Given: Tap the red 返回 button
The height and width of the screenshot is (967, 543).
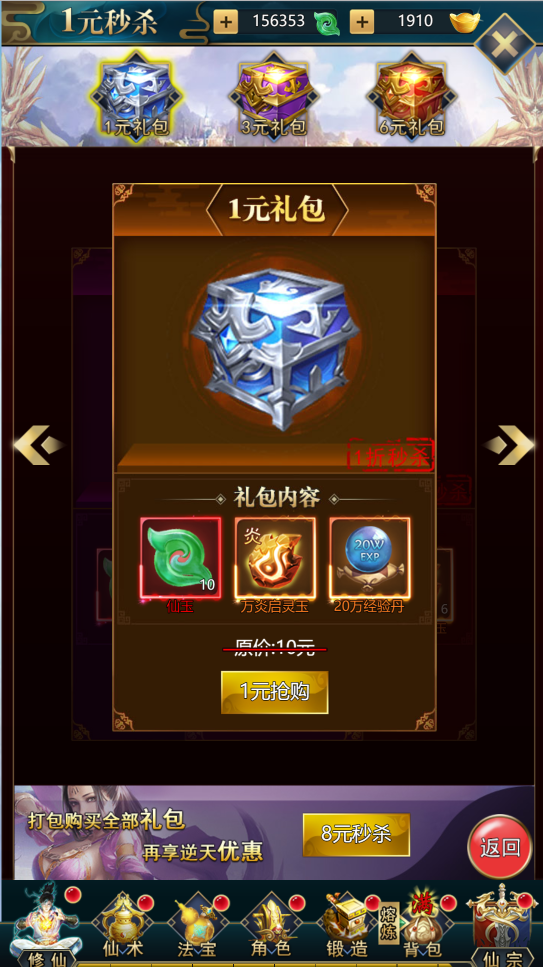Looking at the screenshot, I should pyautogui.click(x=500, y=847).
